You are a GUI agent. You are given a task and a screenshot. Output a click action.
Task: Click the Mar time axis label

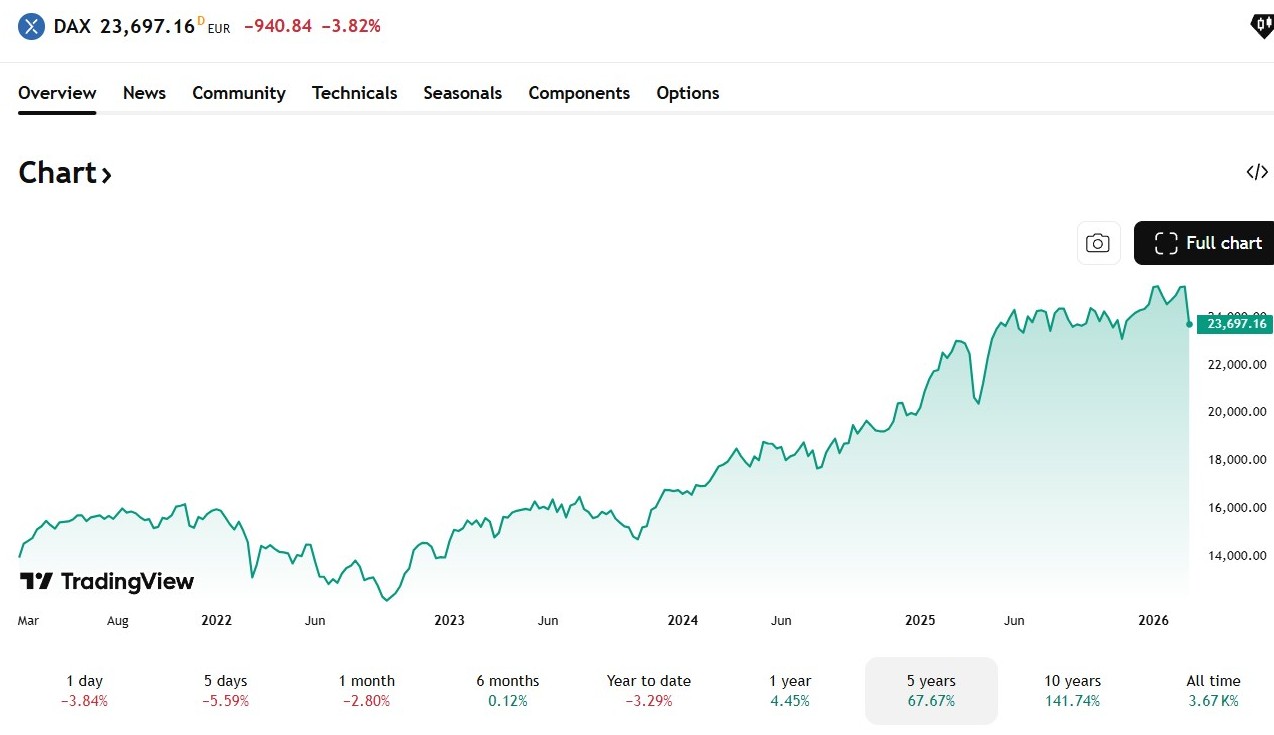[28, 621]
